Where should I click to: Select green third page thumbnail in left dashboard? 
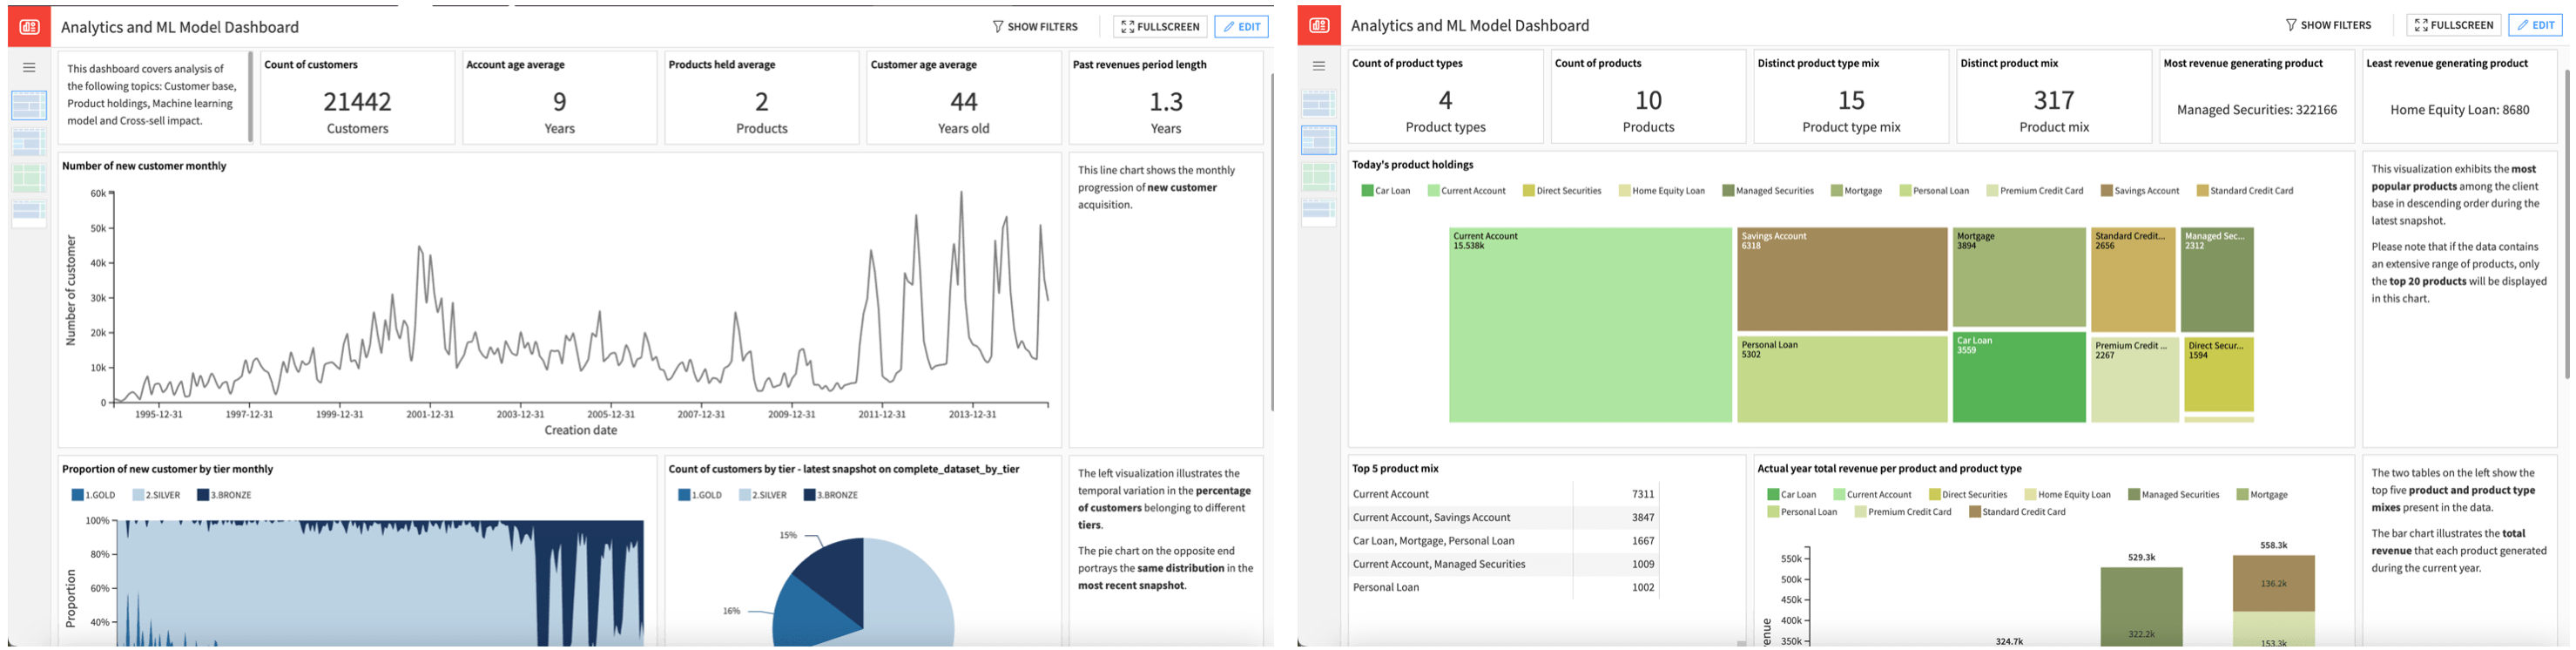point(29,178)
